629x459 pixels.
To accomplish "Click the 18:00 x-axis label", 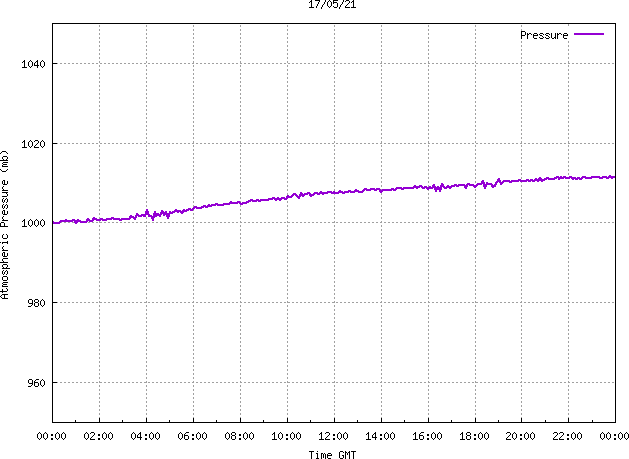I will click(x=474, y=436).
